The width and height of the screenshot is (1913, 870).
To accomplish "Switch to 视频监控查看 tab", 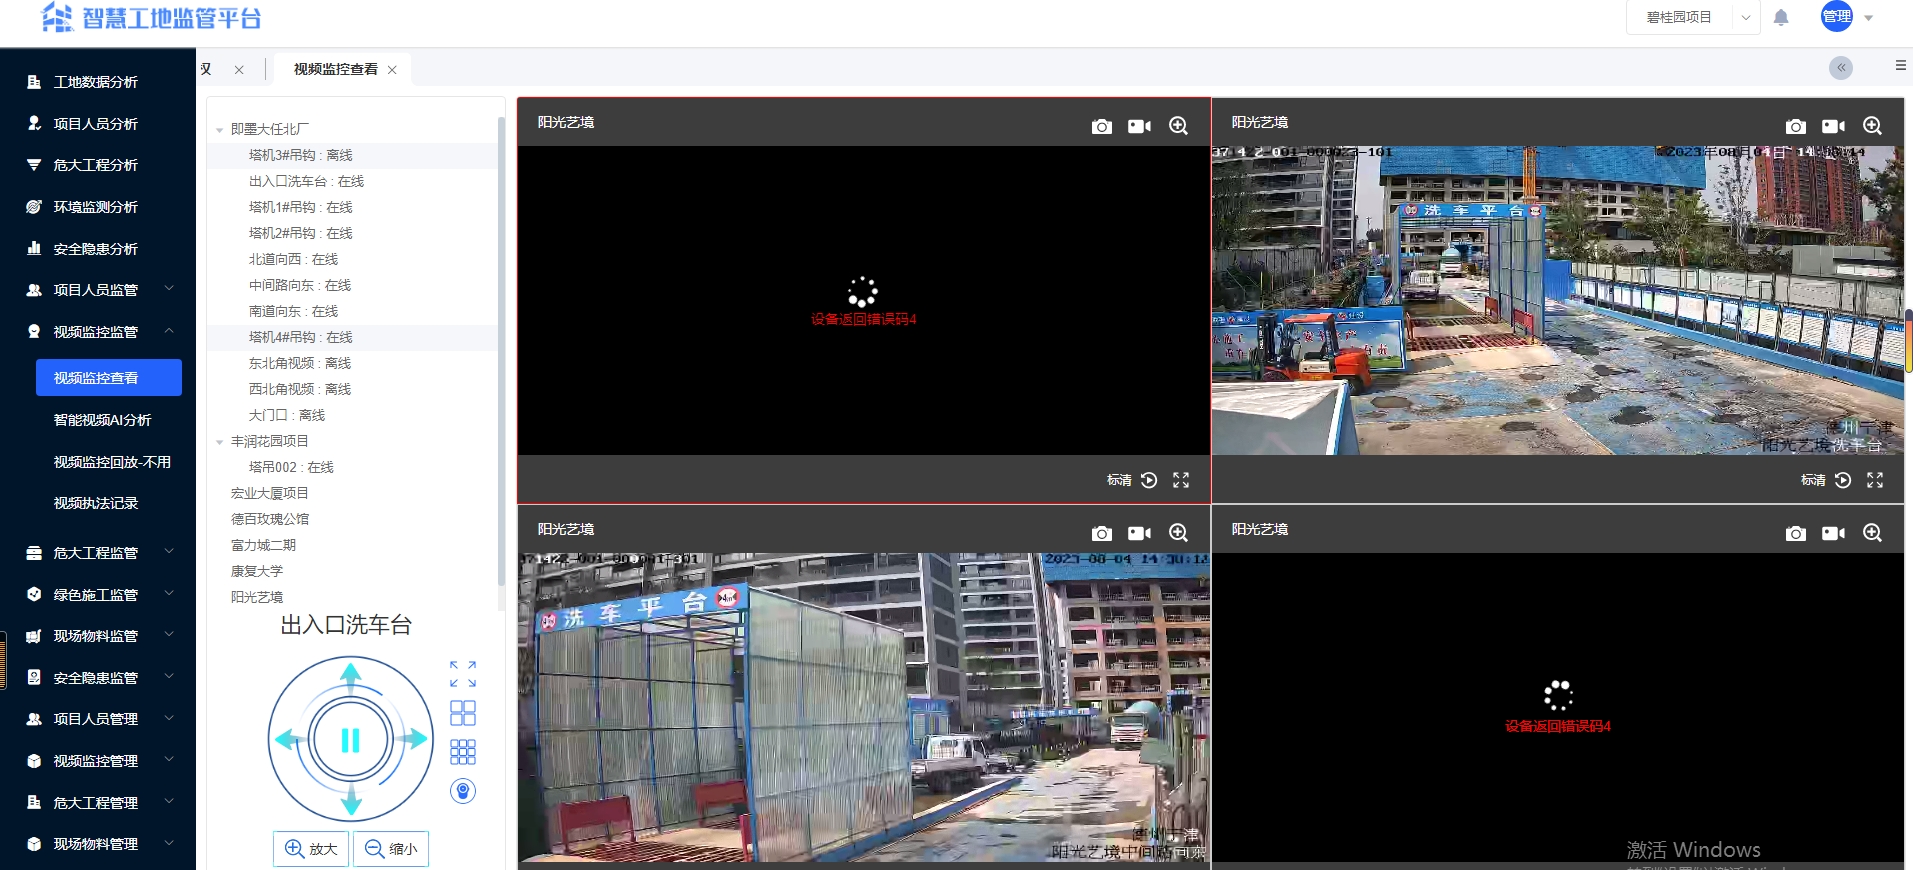I will (x=335, y=69).
